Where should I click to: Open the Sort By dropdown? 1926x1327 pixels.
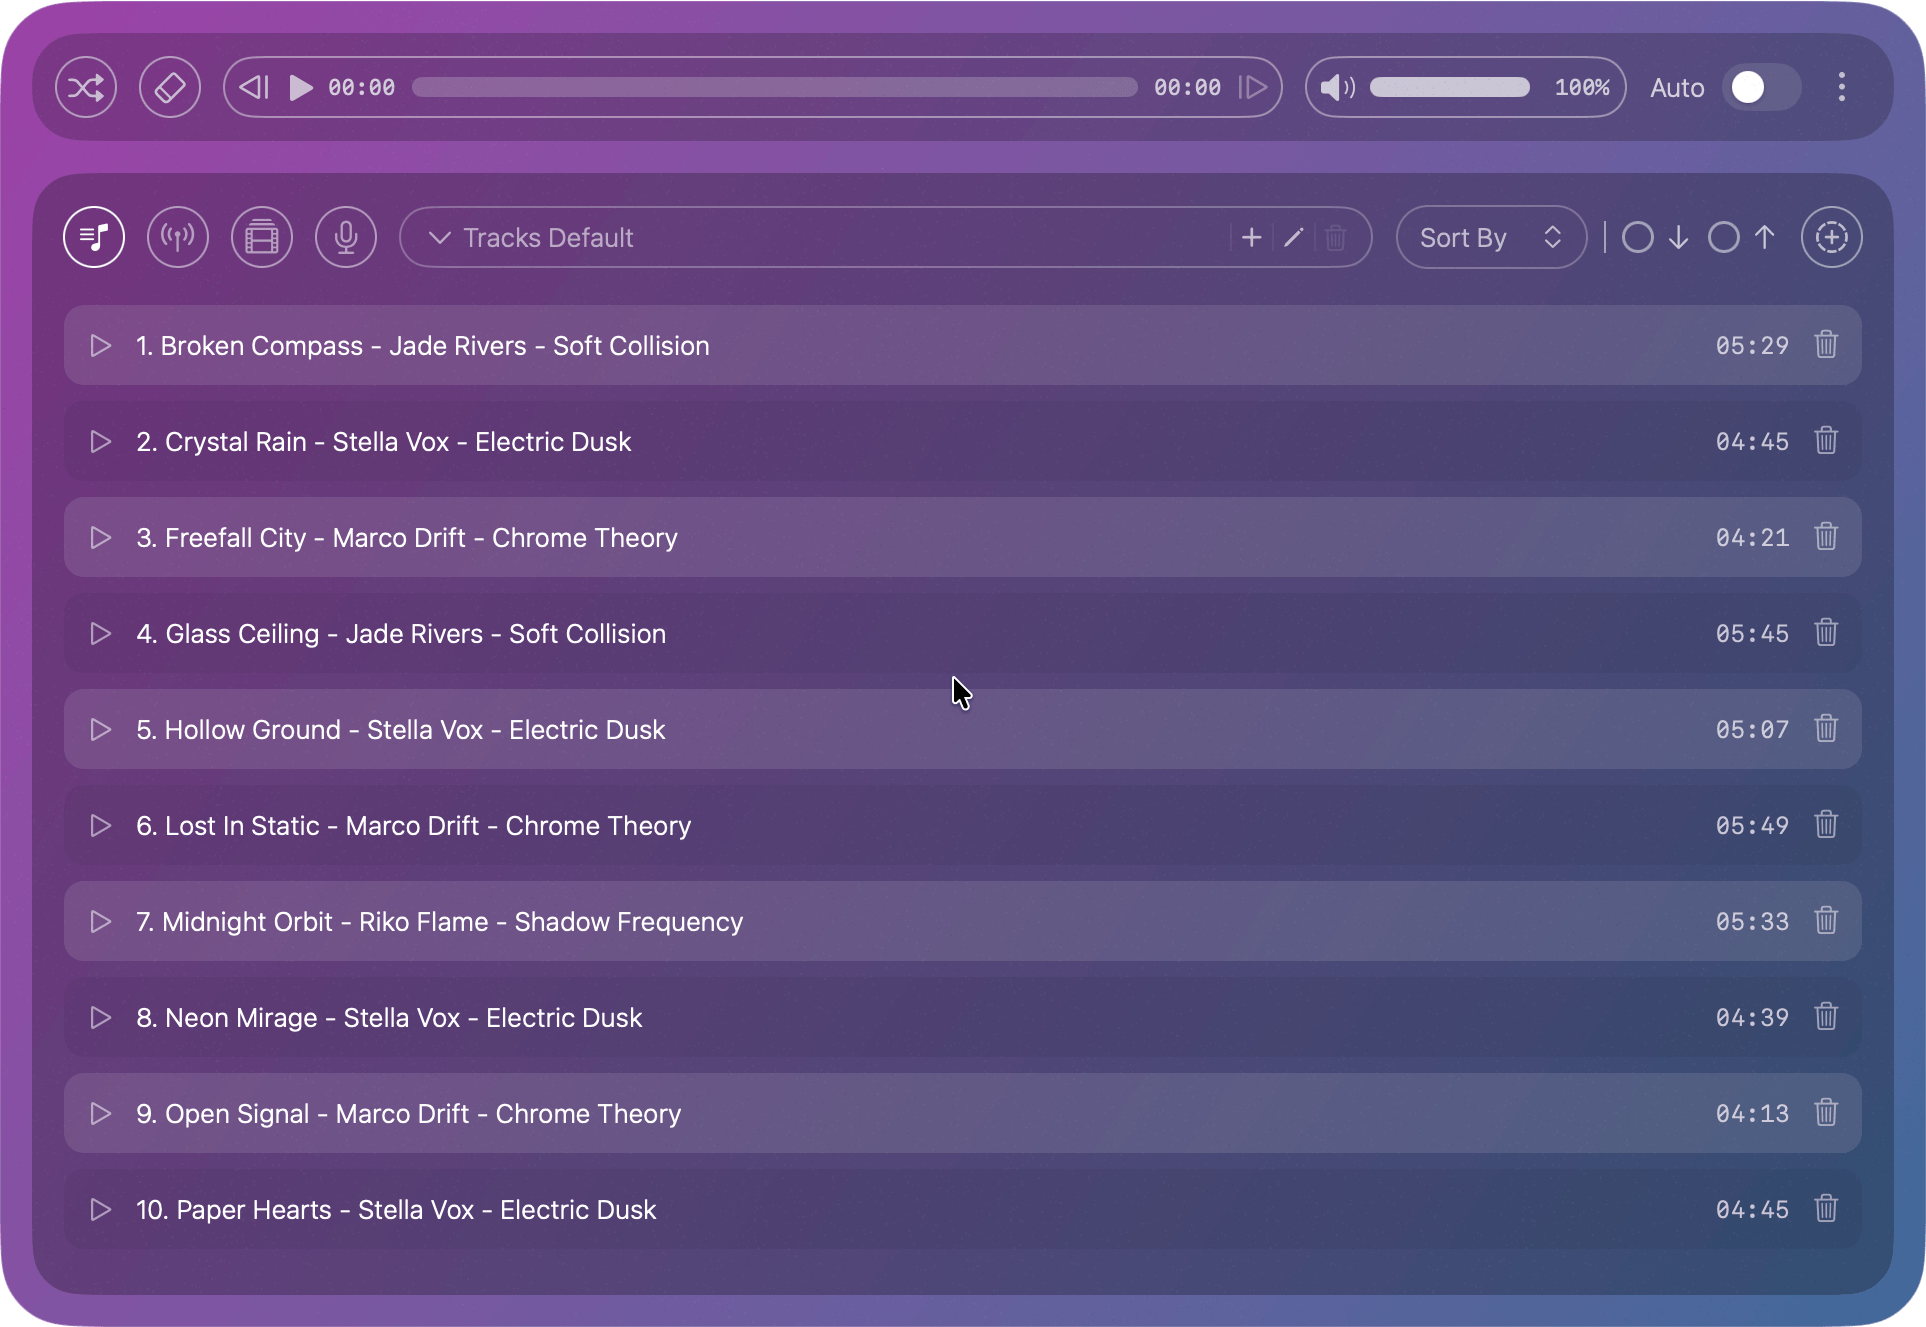click(x=1490, y=237)
